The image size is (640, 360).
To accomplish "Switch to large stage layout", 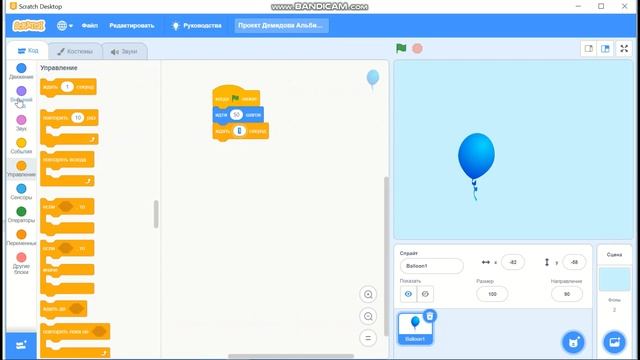I will [x=605, y=49].
